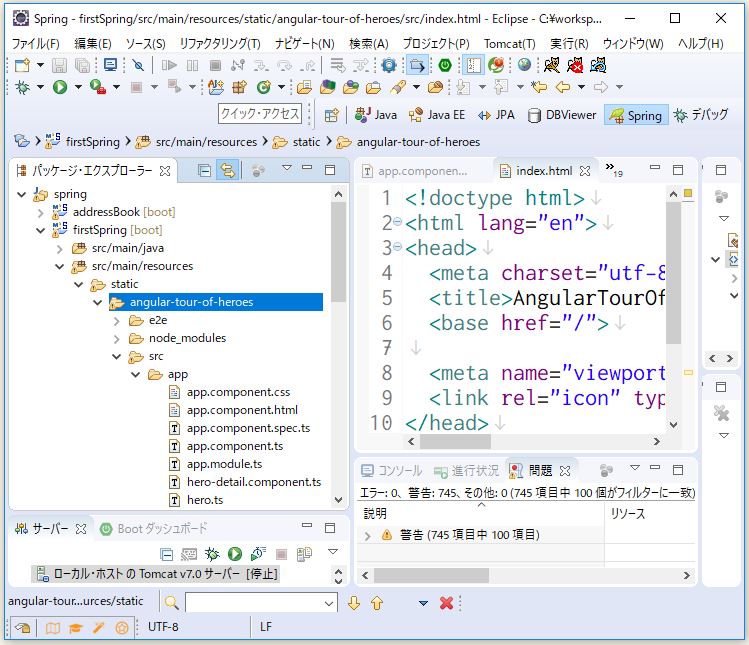This screenshot has width=749, height=645.
Task: Open the 編集(E) menu
Action: coord(93,43)
